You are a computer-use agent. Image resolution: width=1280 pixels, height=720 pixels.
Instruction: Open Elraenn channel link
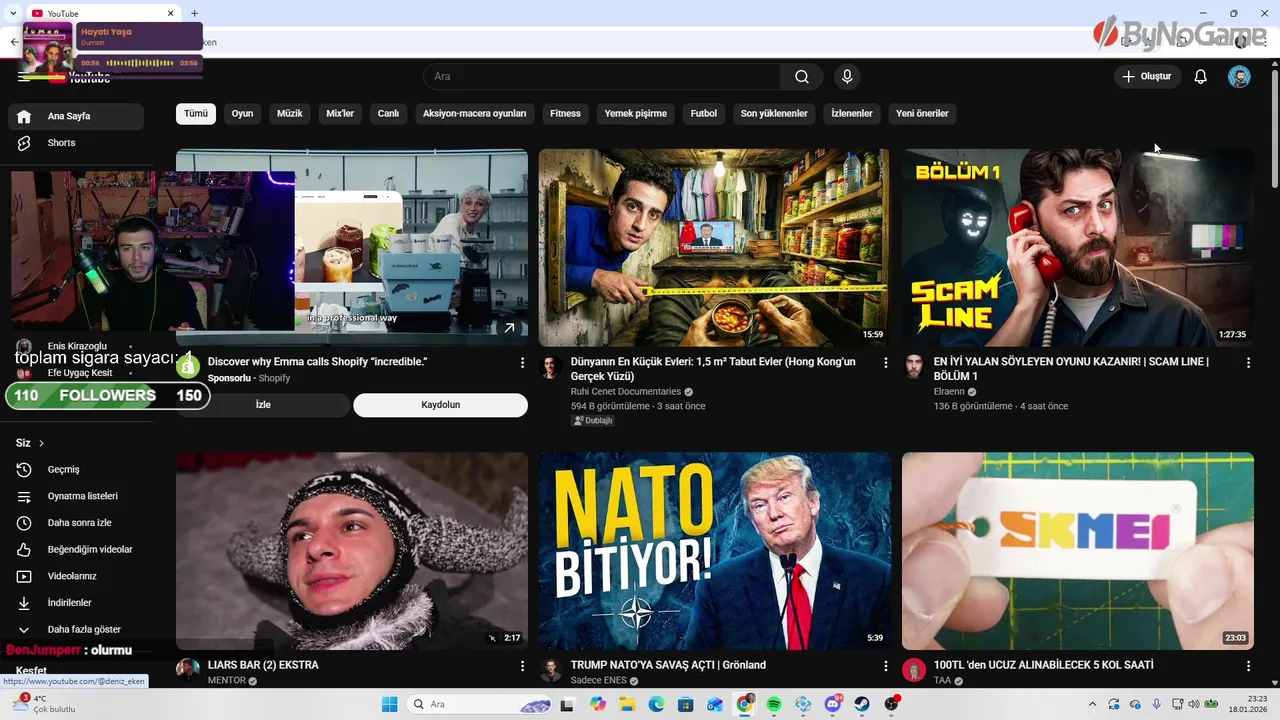click(949, 392)
